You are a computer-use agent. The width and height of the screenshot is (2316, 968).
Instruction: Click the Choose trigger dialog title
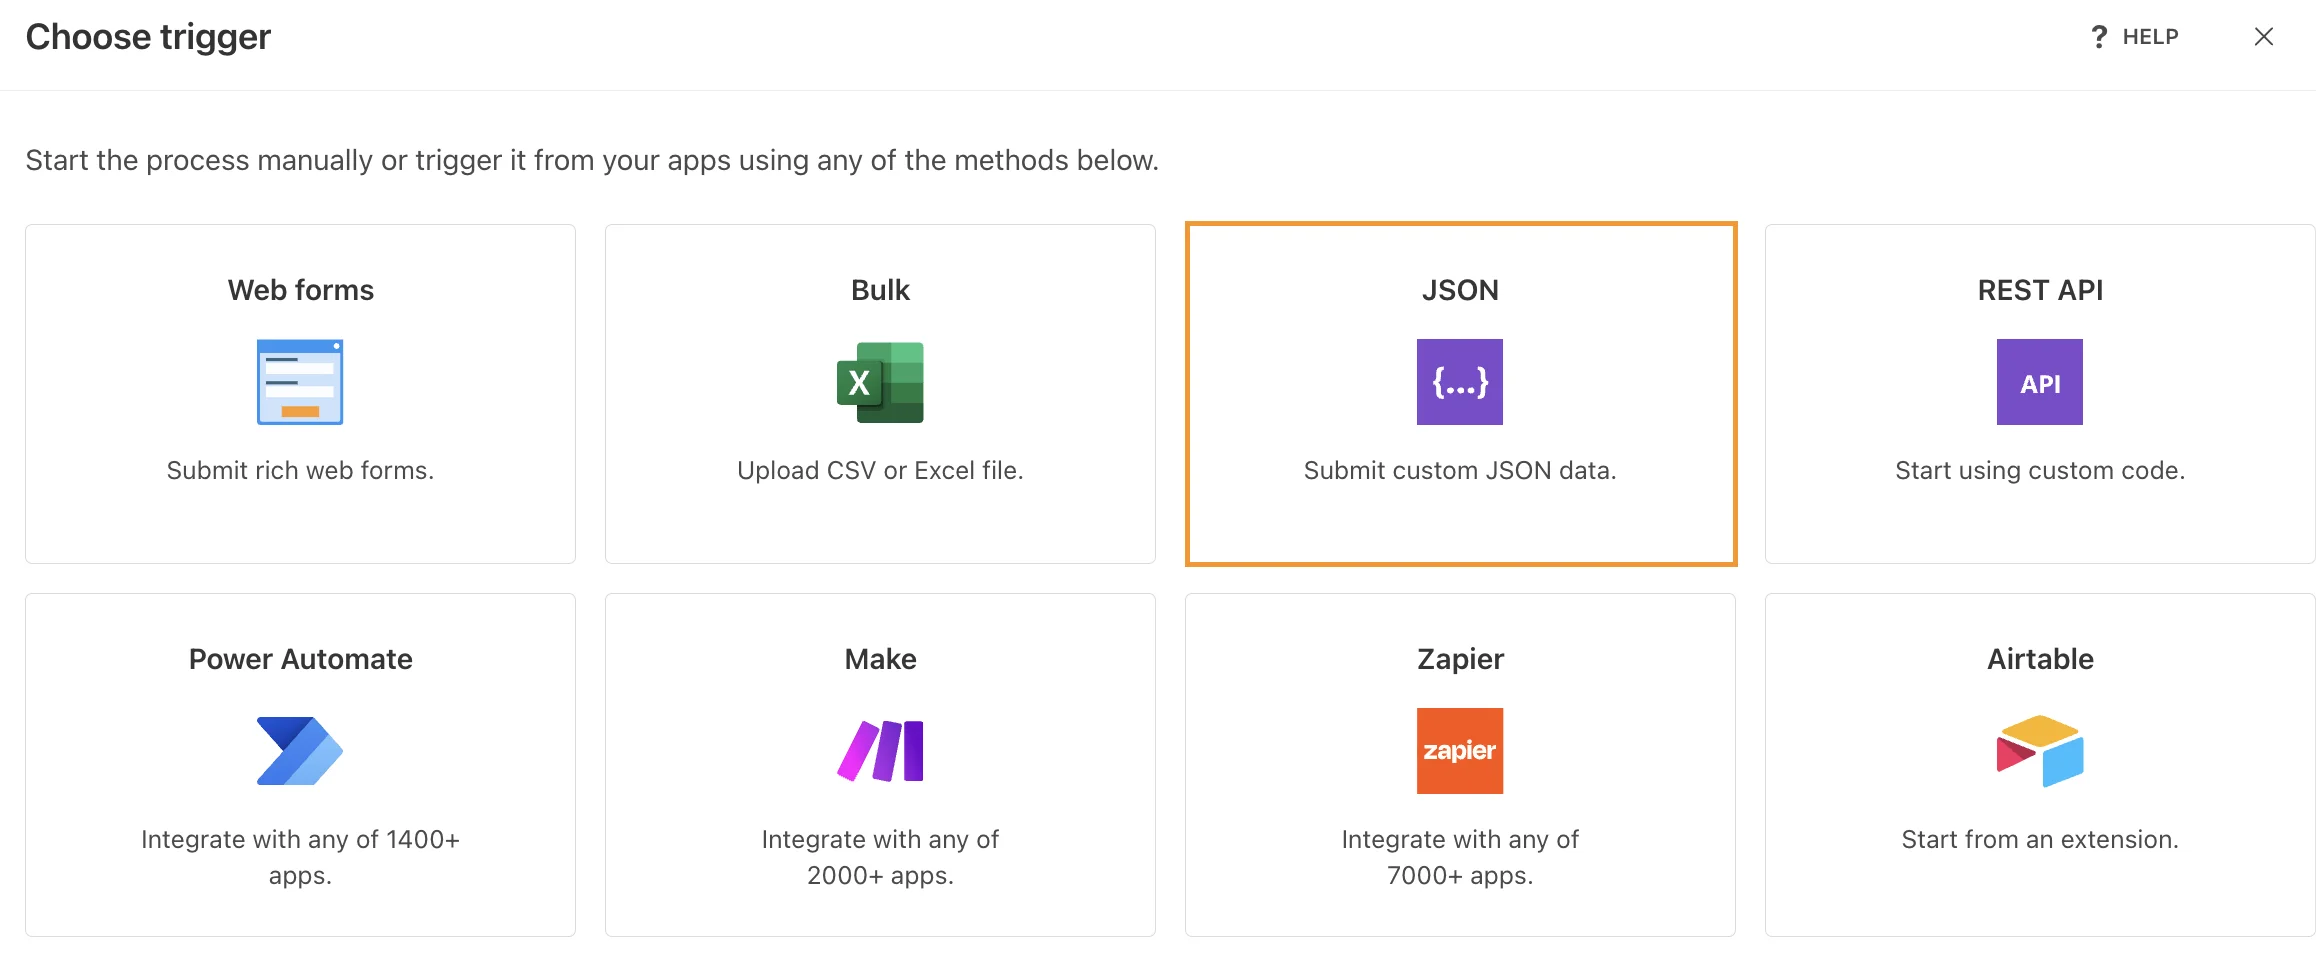click(x=148, y=36)
